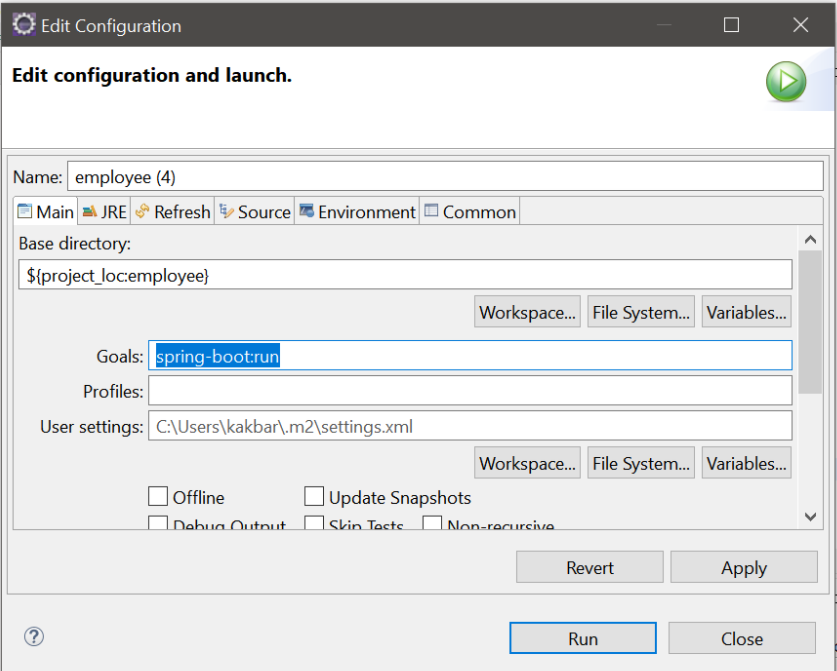This screenshot has width=837, height=671.
Task: Click the Apply button
Action: [x=744, y=567]
